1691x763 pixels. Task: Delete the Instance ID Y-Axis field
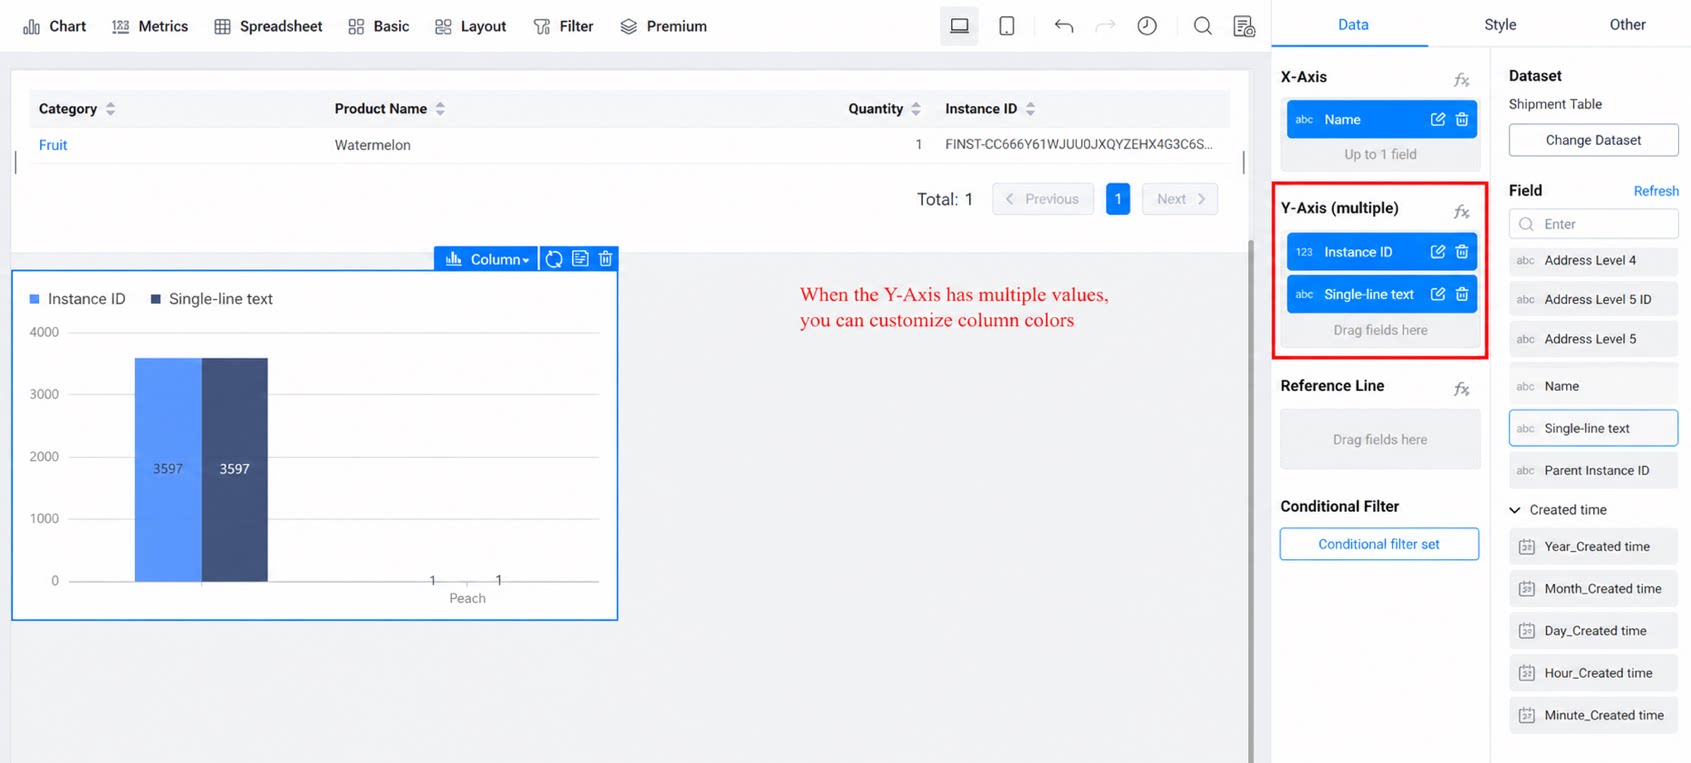click(1462, 252)
